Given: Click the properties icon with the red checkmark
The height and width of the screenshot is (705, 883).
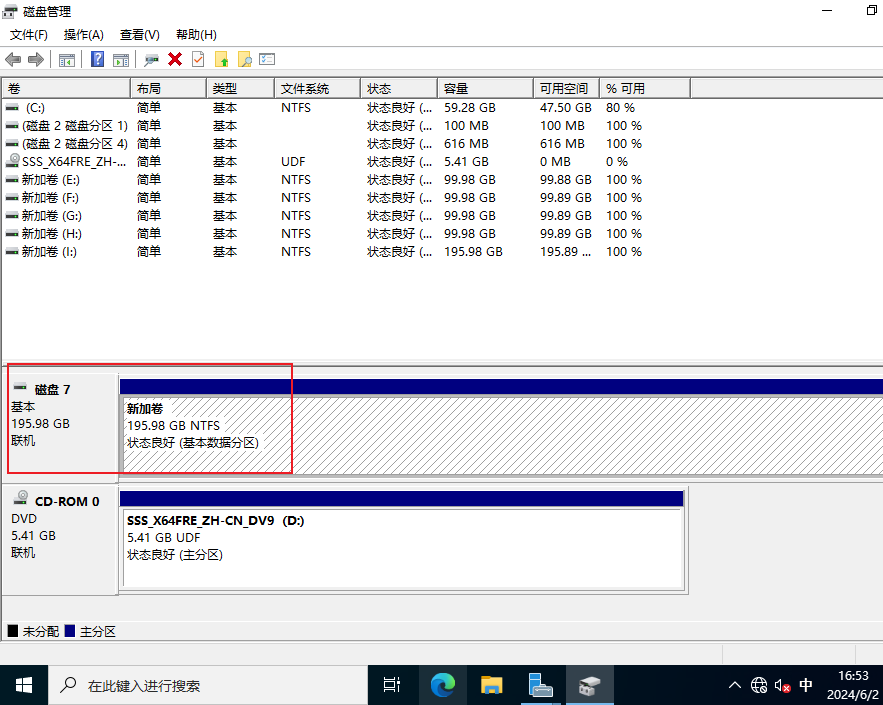Looking at the screenshot, I should pos(198,60).
